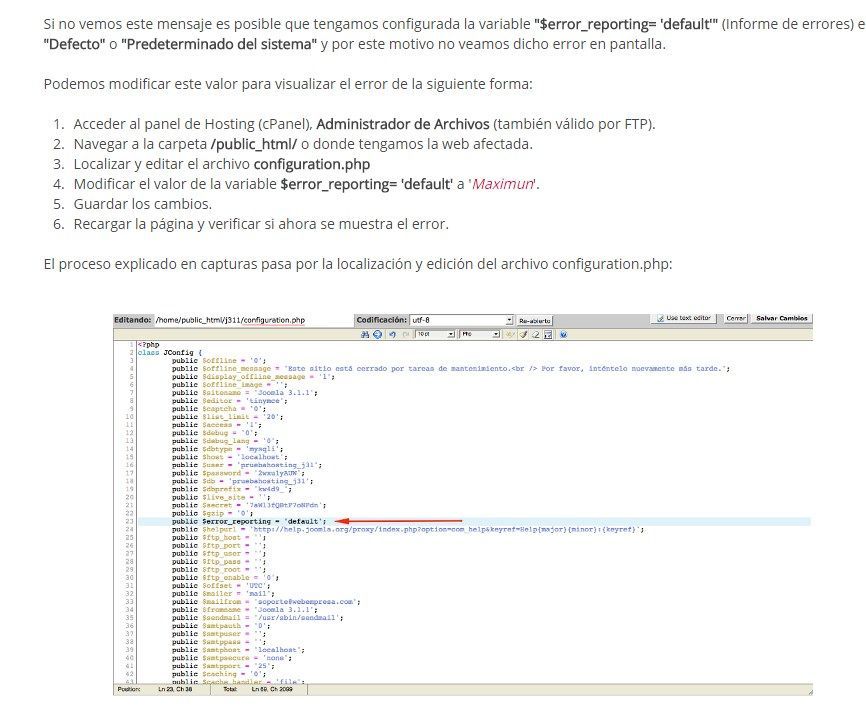The image size is (866, 725).
Task: Click the $editor = 'tinymce' code line
Action: tap(229, 401)
